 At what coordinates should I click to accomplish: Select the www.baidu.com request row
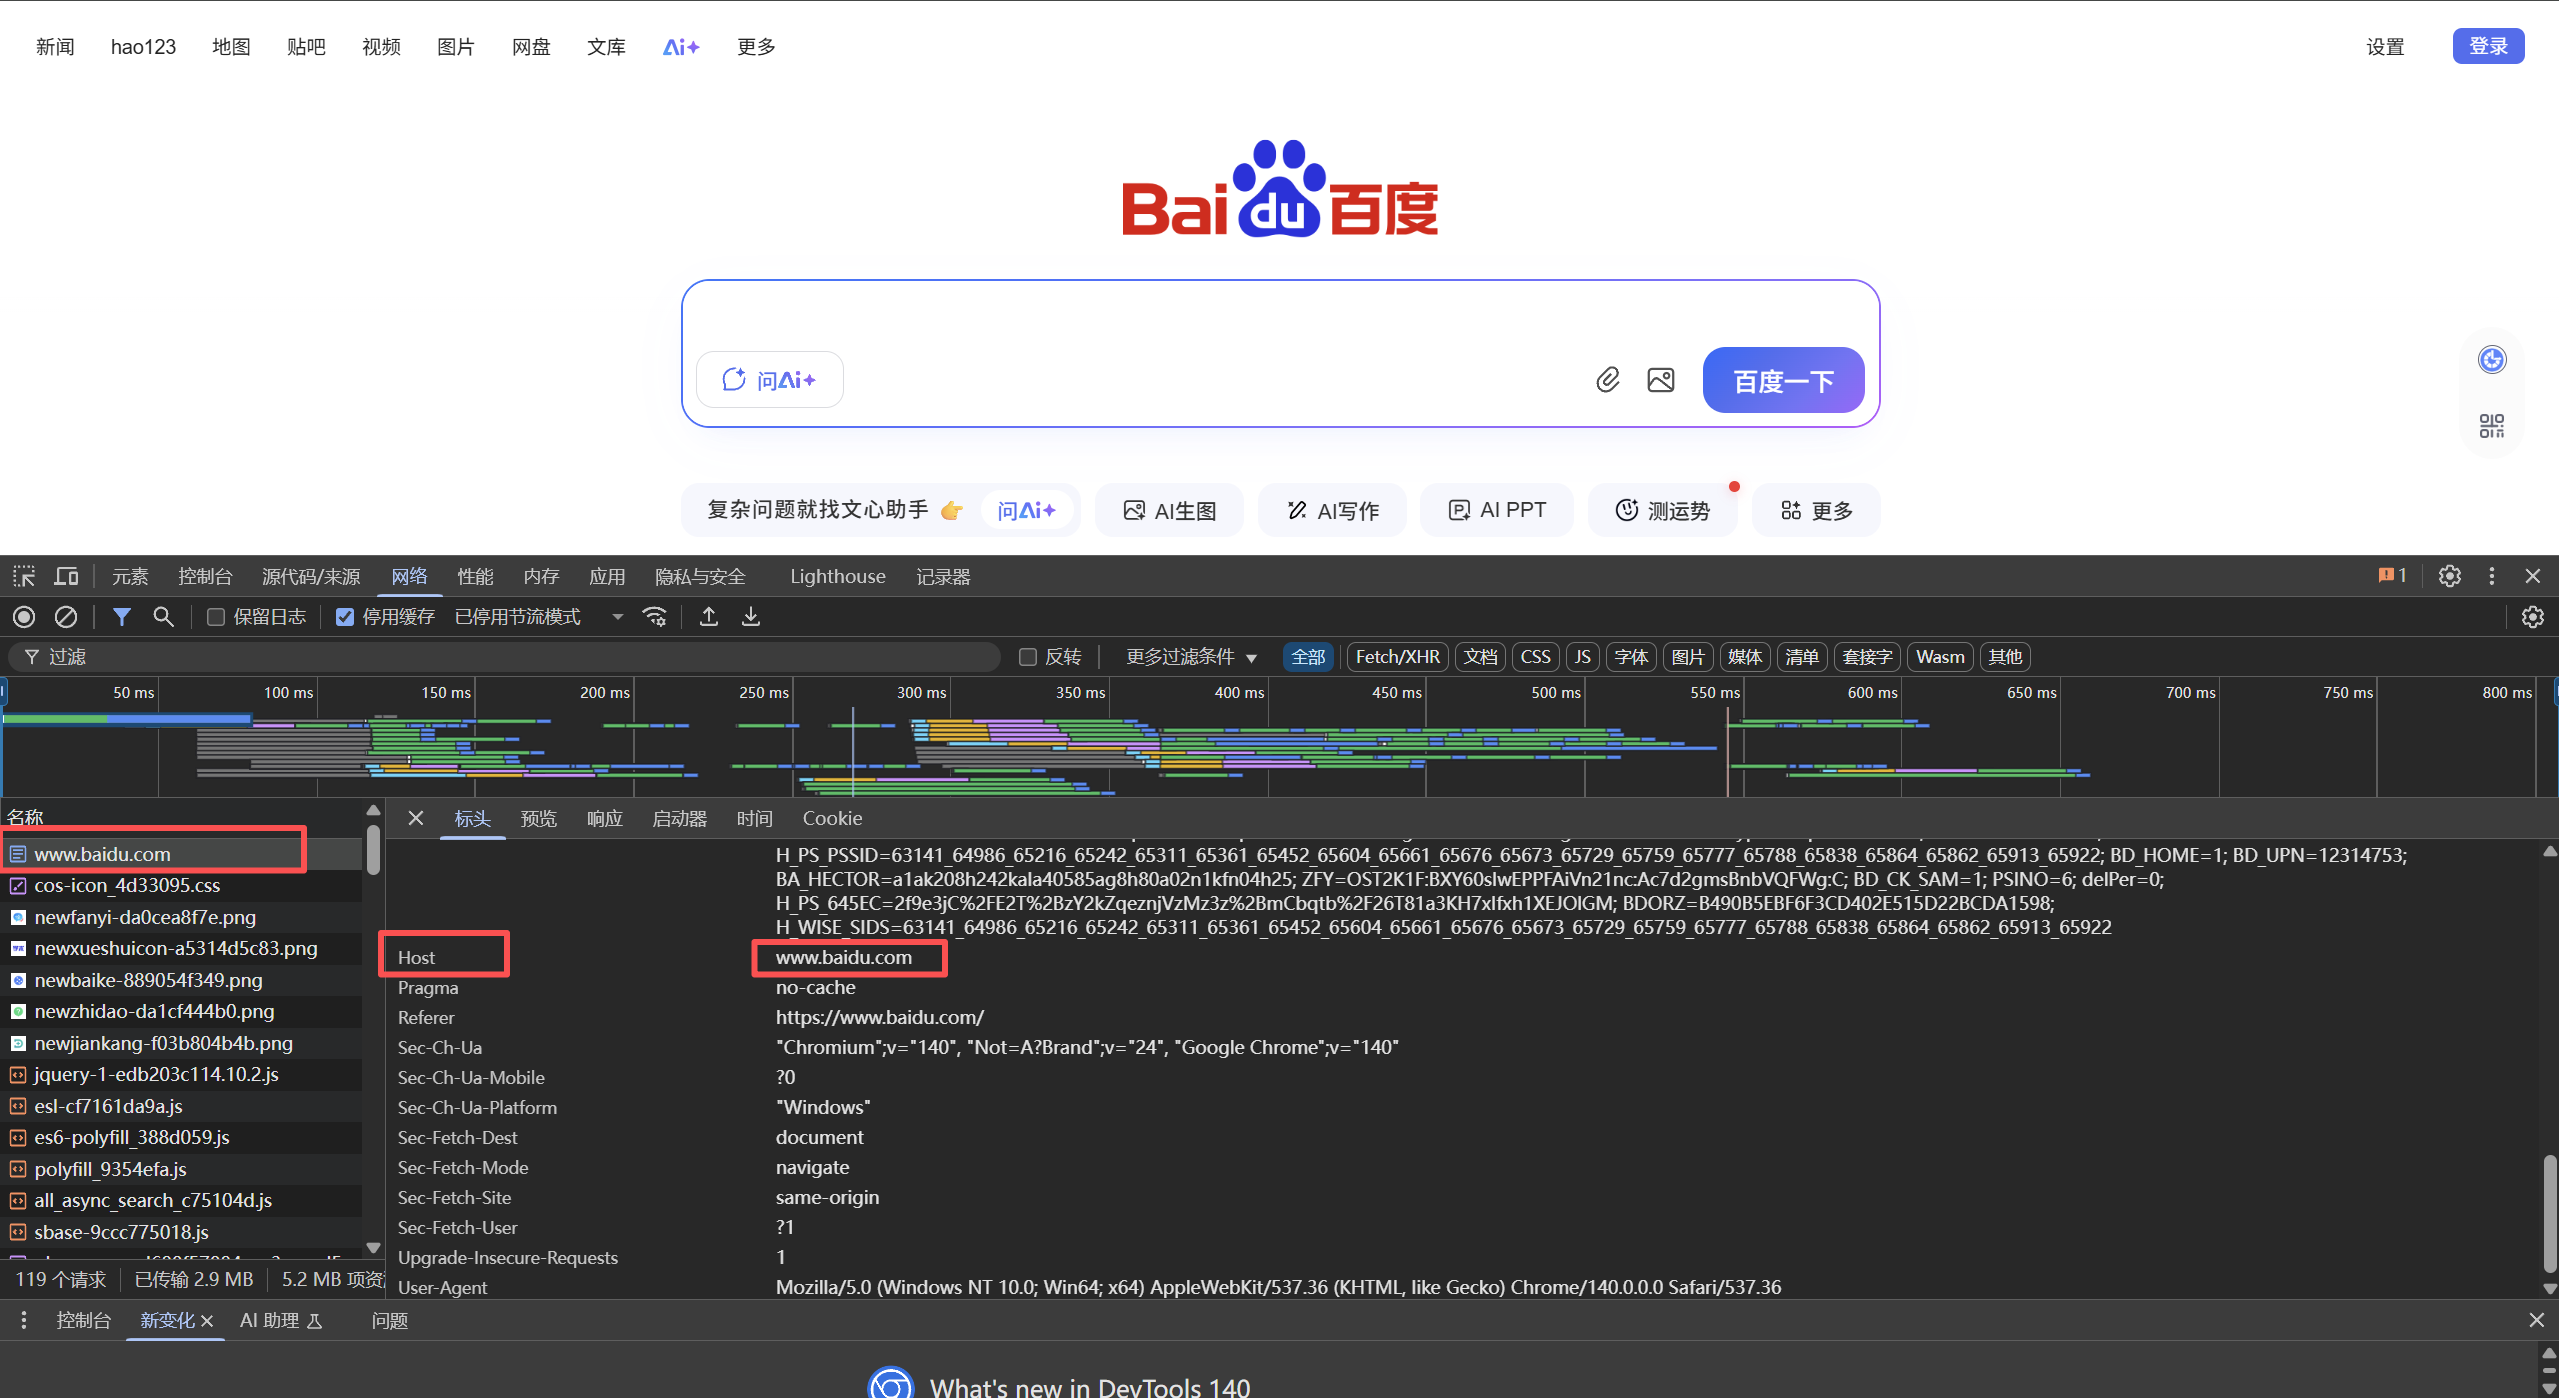tap(181, 854)
